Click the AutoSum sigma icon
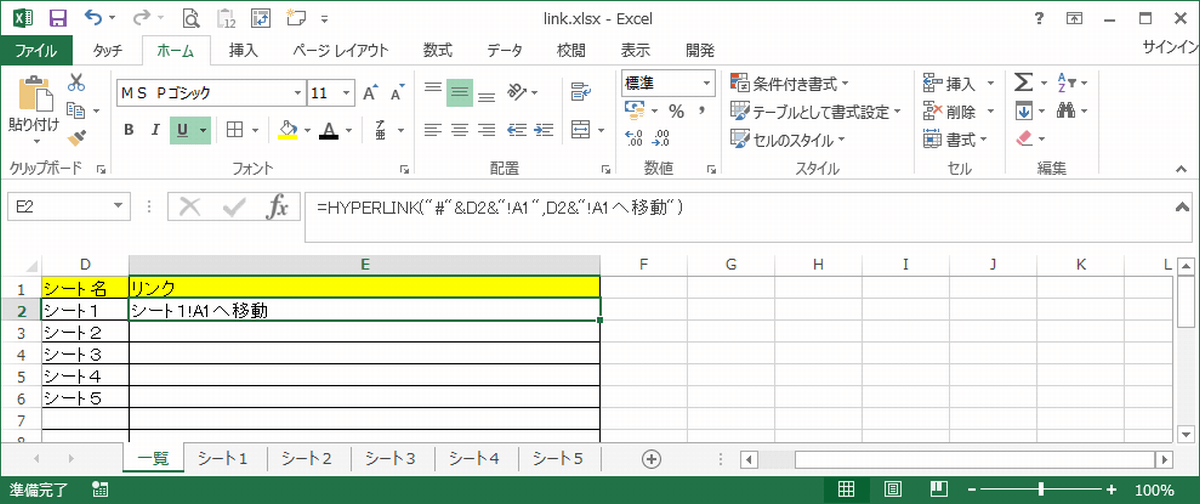The width and height of the screenshot is (1200, 504). (x=1024, y=83)
